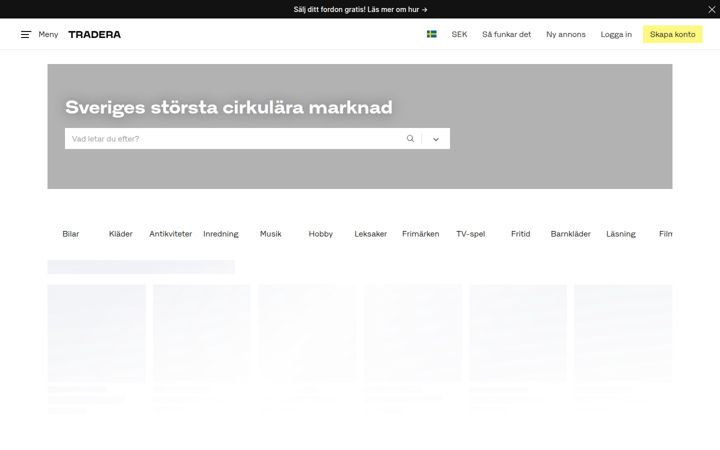Viewport: 720px width, 450px height.
Task: Click 'Ny annons' in the header
Action: (x=566, y=34)
